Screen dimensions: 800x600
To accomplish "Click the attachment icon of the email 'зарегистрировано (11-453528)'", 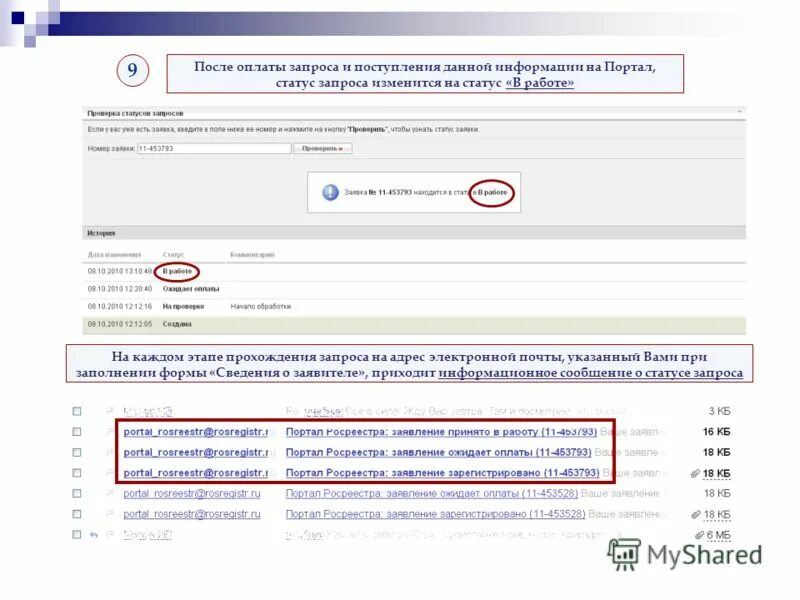I will coord(695,514).
